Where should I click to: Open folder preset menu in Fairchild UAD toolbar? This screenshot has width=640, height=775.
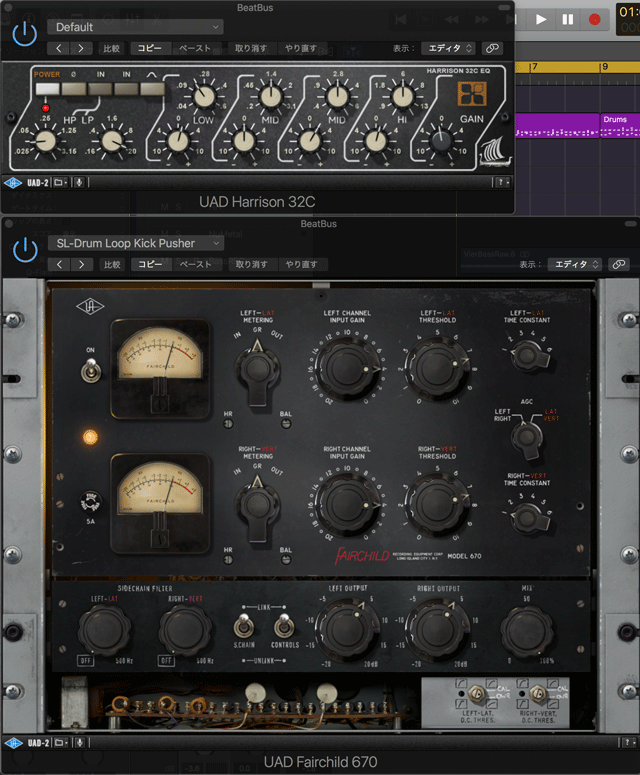(60, 743)
